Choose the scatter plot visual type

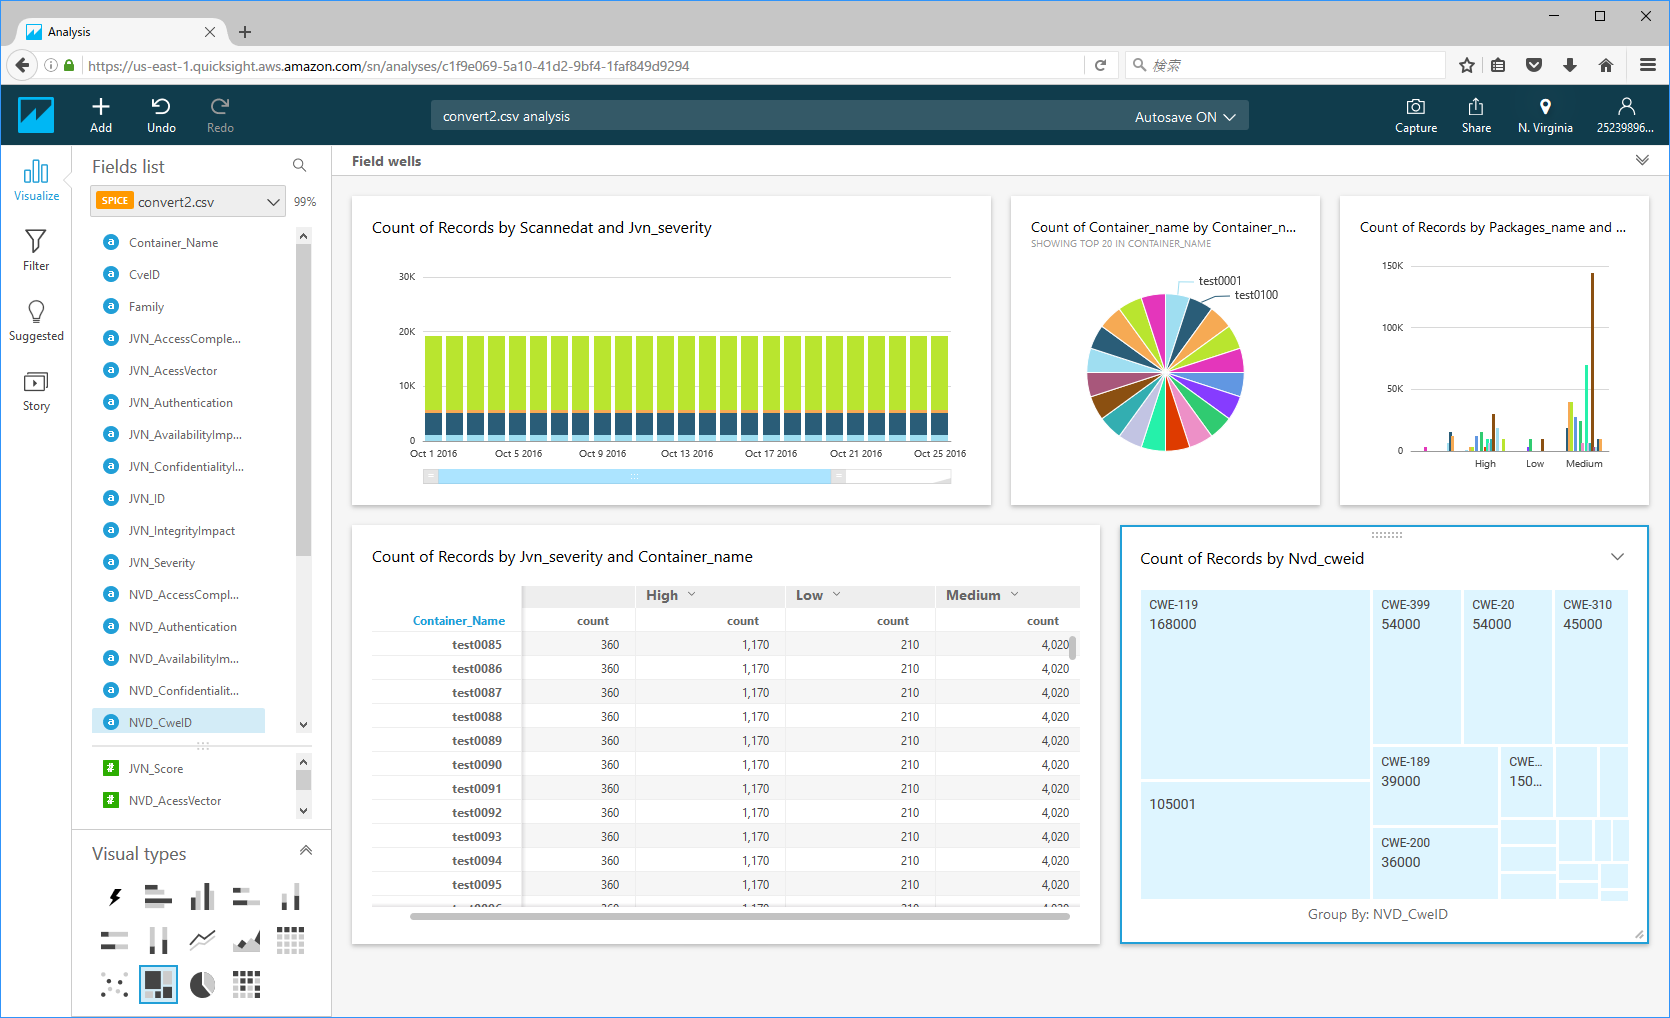point(115,984)
